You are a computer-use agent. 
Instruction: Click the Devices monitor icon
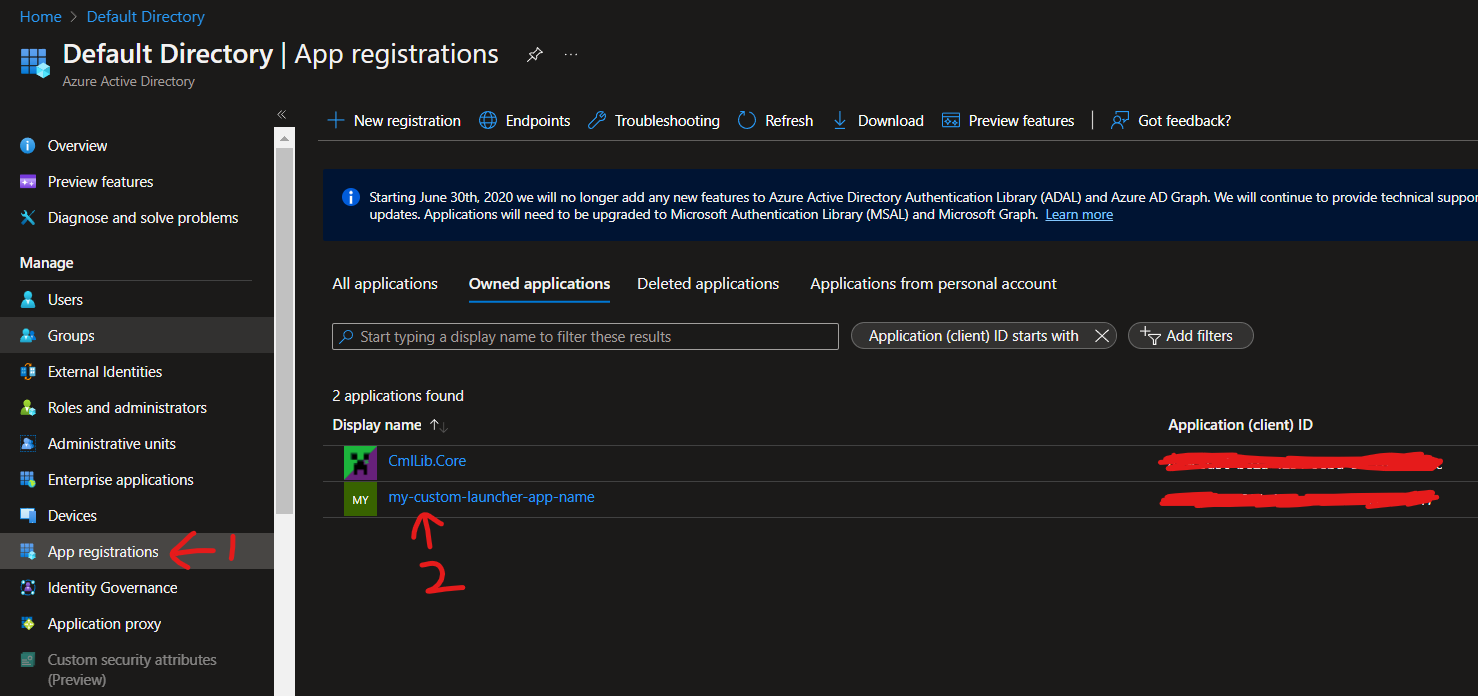tap(28, 516)
